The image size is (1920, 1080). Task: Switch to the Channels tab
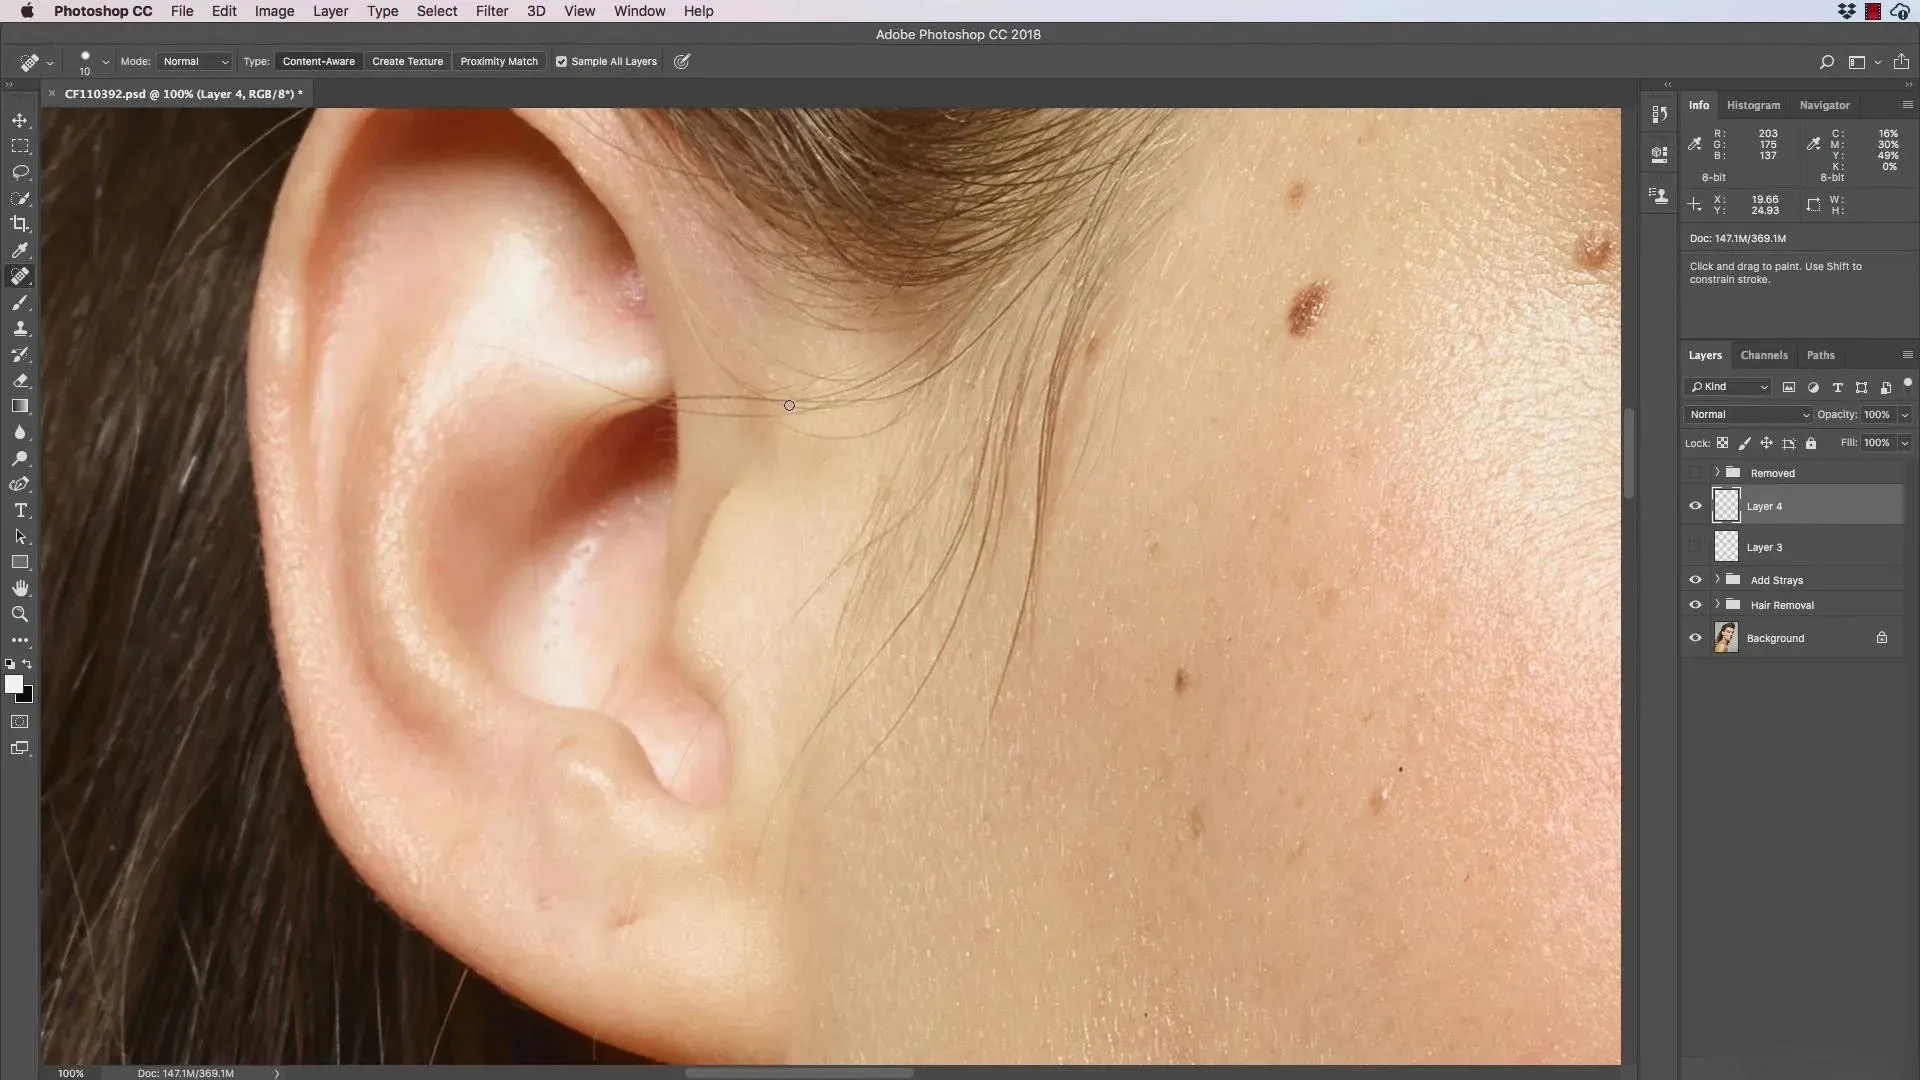(1763, 355)
